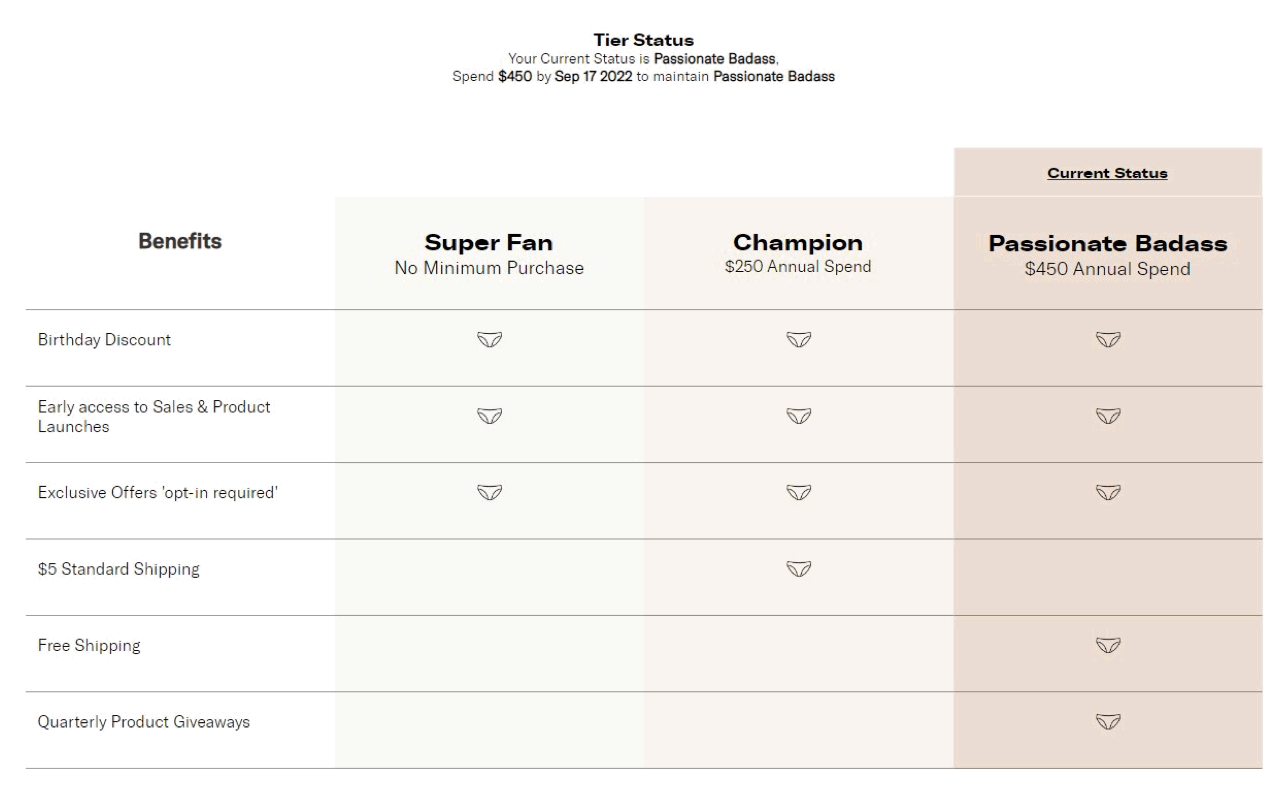This screenshot has width=1280, height=812.
Task: Click Champion Birthday Discount icon
Action: (x=798, y=340)
